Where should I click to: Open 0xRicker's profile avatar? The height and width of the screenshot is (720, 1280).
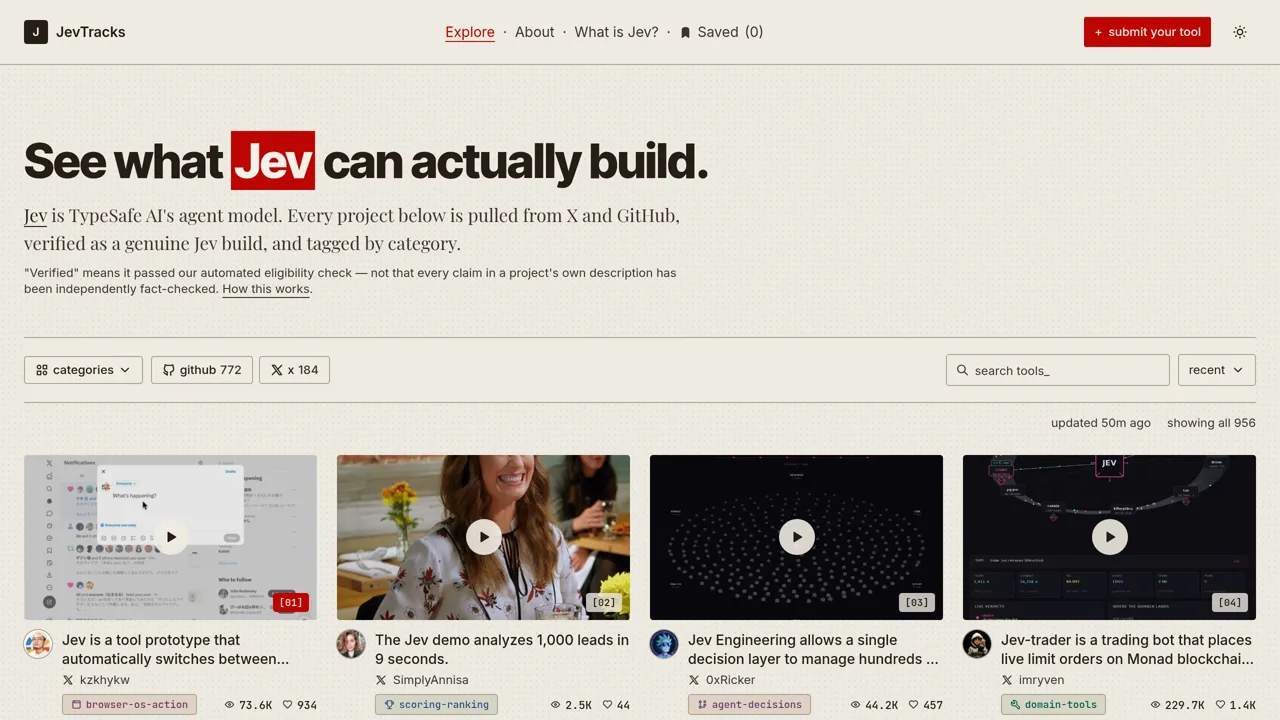(x=664, y=644)
